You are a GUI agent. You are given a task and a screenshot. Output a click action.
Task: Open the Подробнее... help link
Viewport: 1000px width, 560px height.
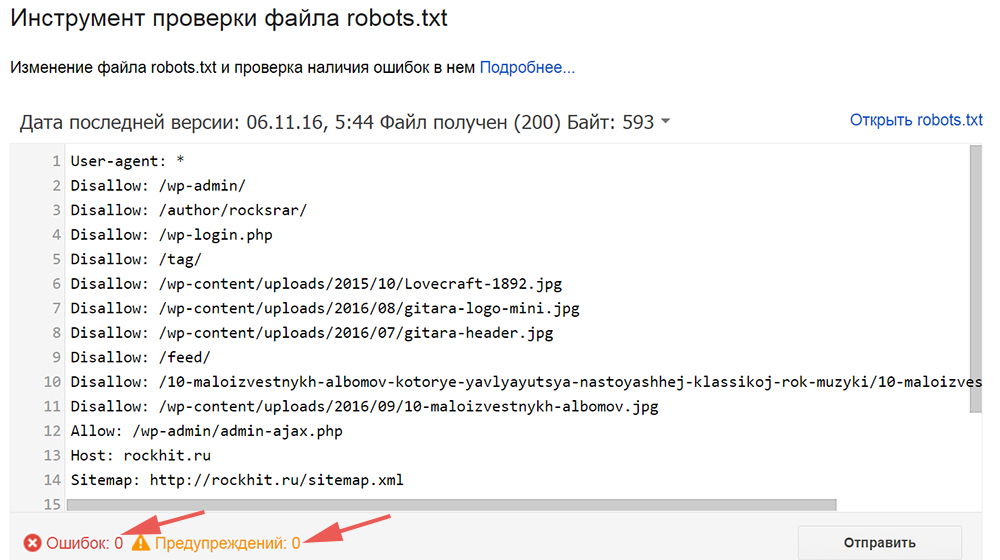527,68
